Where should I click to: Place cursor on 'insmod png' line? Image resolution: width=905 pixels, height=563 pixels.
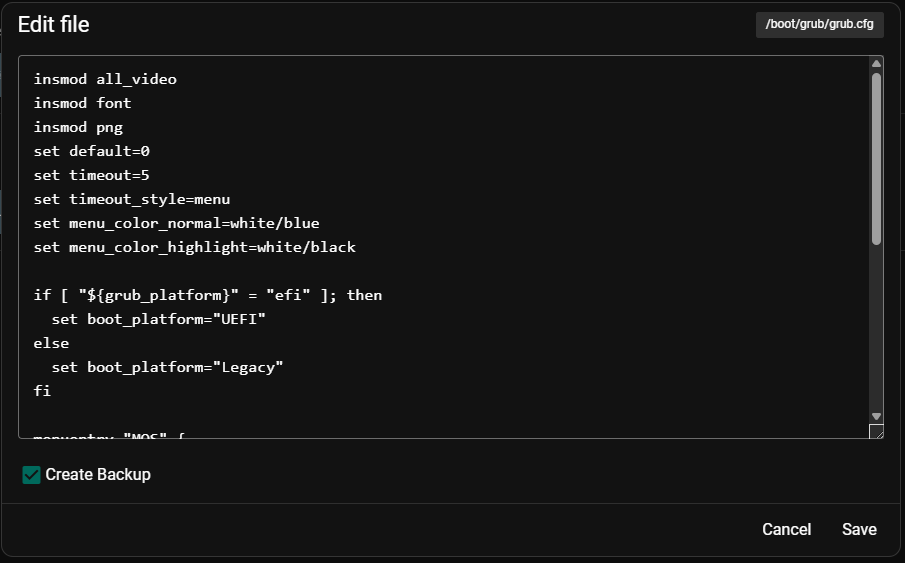pyautogui.click(x=78, y=128)
